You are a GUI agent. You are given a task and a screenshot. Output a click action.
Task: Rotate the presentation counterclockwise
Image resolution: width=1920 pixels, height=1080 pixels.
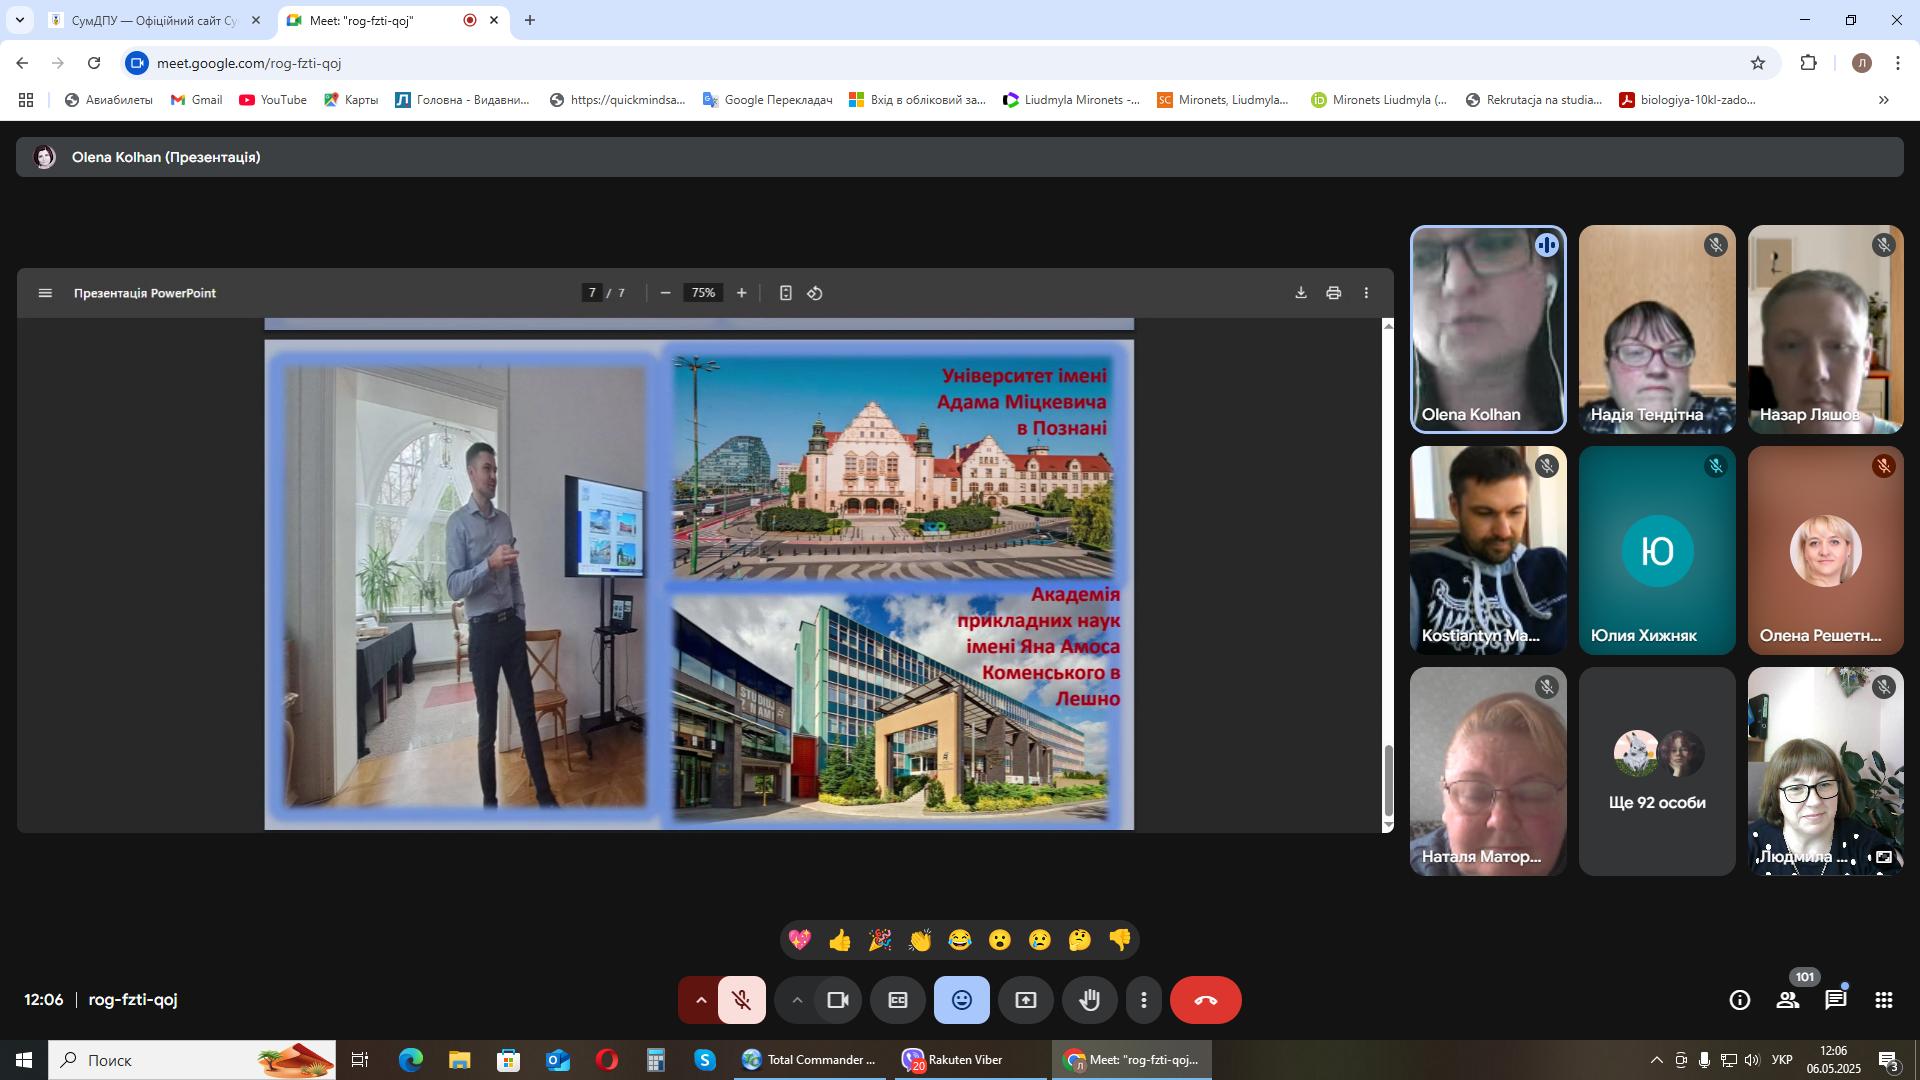pos(815,293)
